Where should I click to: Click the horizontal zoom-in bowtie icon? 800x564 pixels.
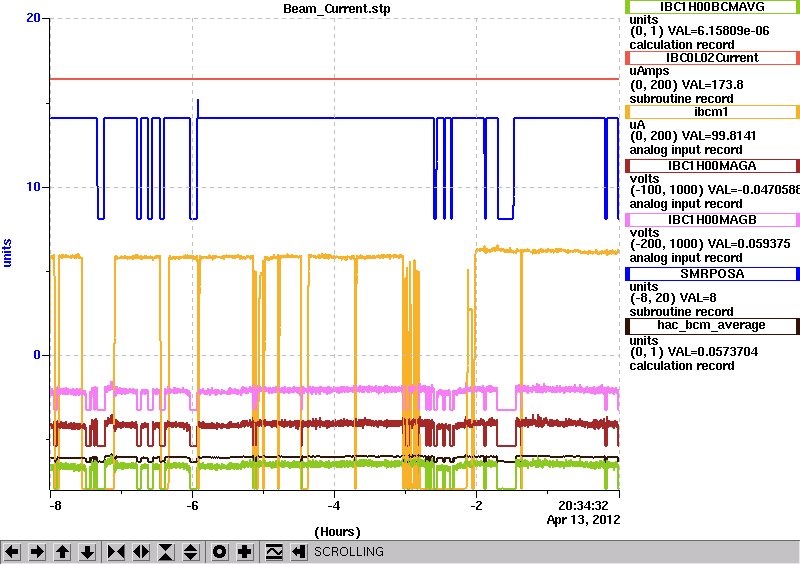coord(116,552)
